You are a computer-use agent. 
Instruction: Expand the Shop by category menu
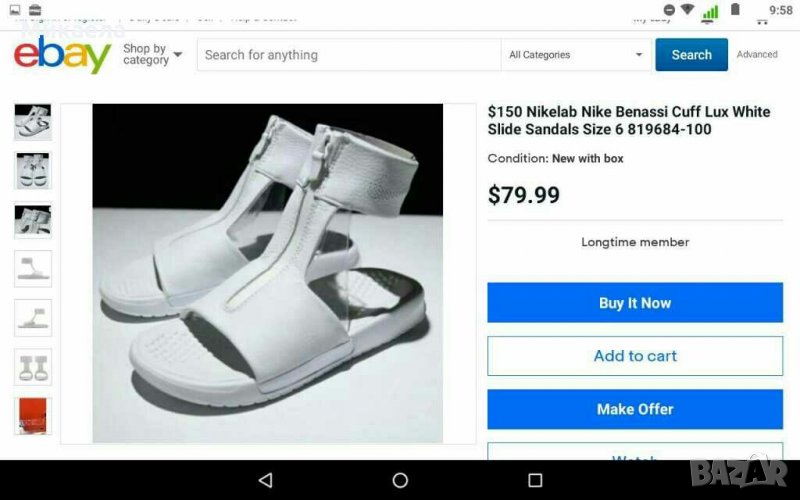coord(152,55)
